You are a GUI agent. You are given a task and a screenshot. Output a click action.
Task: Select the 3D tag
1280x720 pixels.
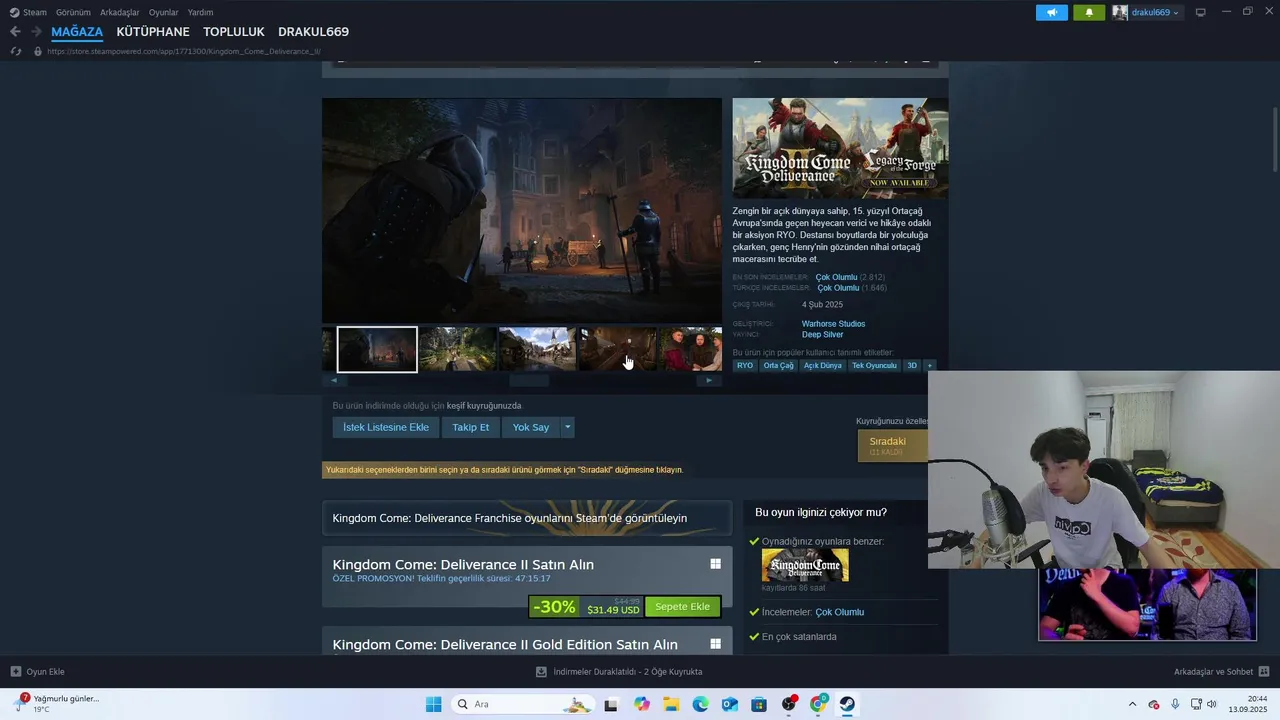pyautogui.click(x=912, y=366)
